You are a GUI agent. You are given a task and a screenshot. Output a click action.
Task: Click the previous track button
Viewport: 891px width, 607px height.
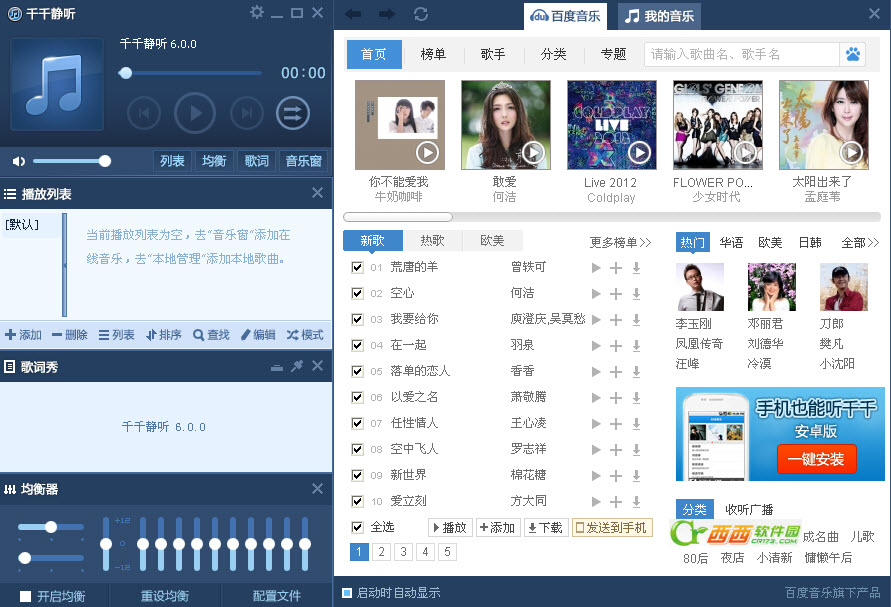coord(144,113)
